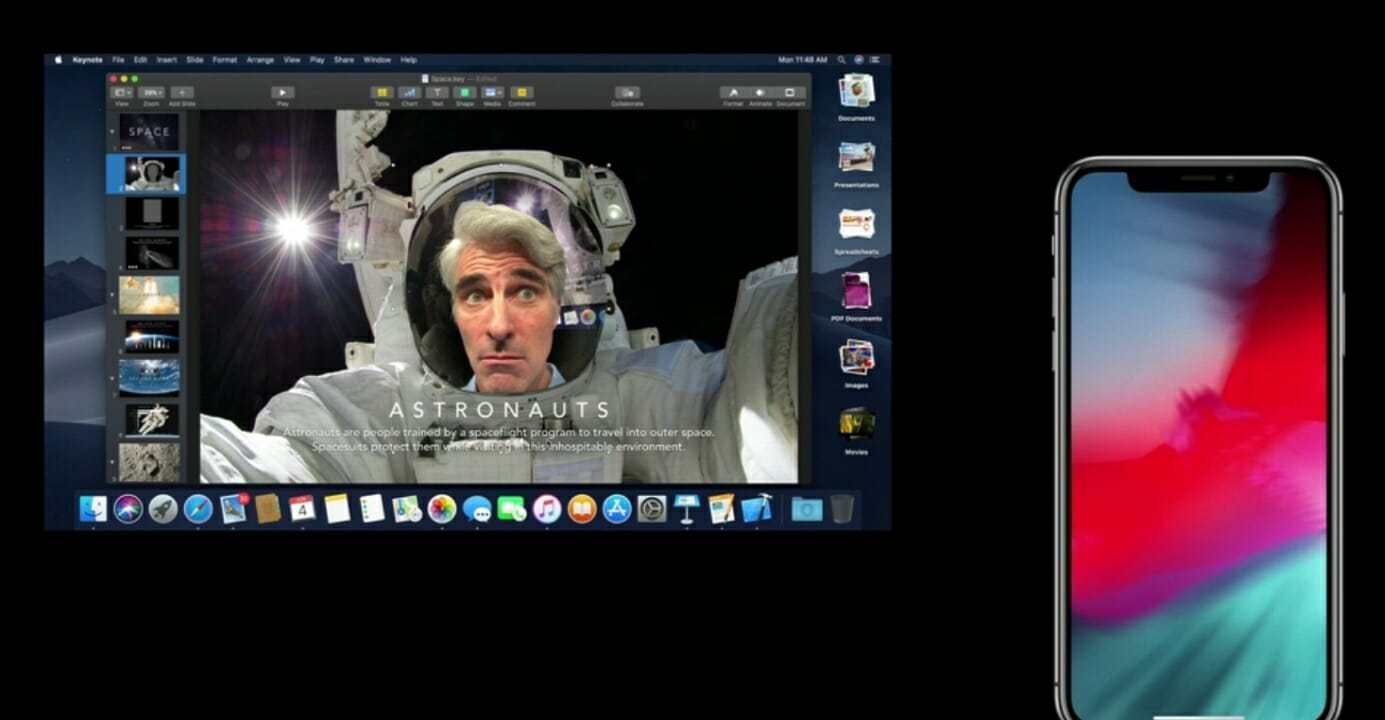Viewport: 1385px width, 720px height.
Task: Select the SPACE title slide thumbnail
Action: pos(150,131)
